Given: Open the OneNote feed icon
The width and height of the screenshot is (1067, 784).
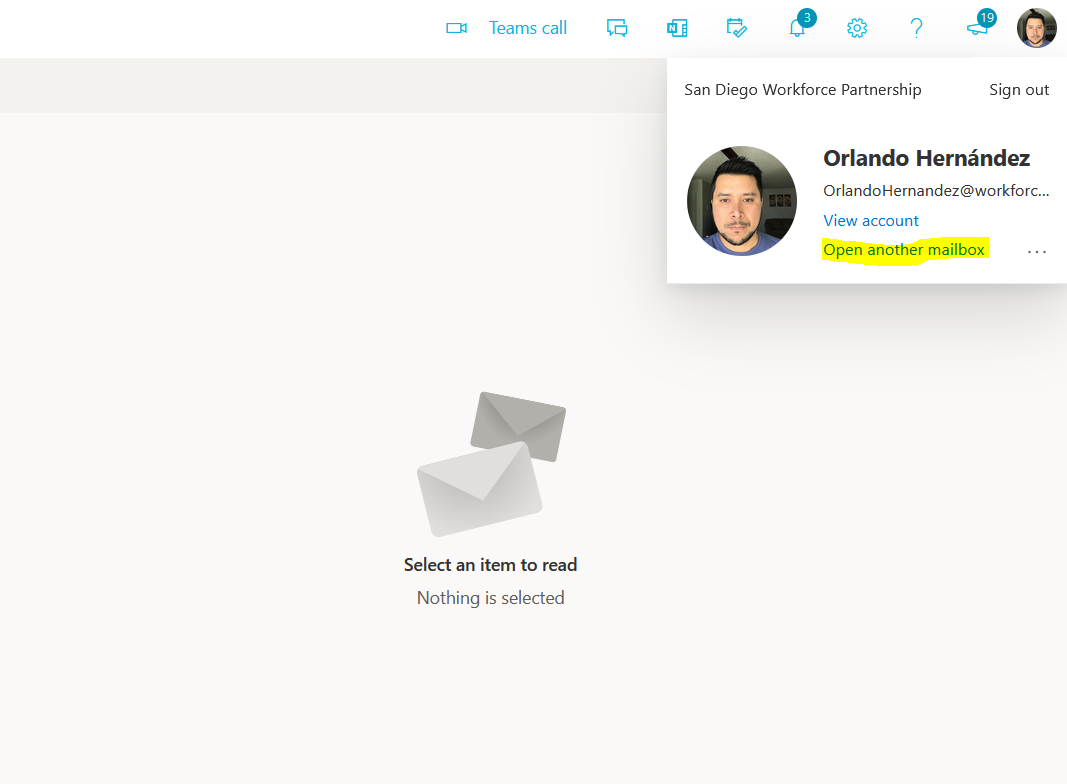Looking at the screenshot, I should click(677, 28).
